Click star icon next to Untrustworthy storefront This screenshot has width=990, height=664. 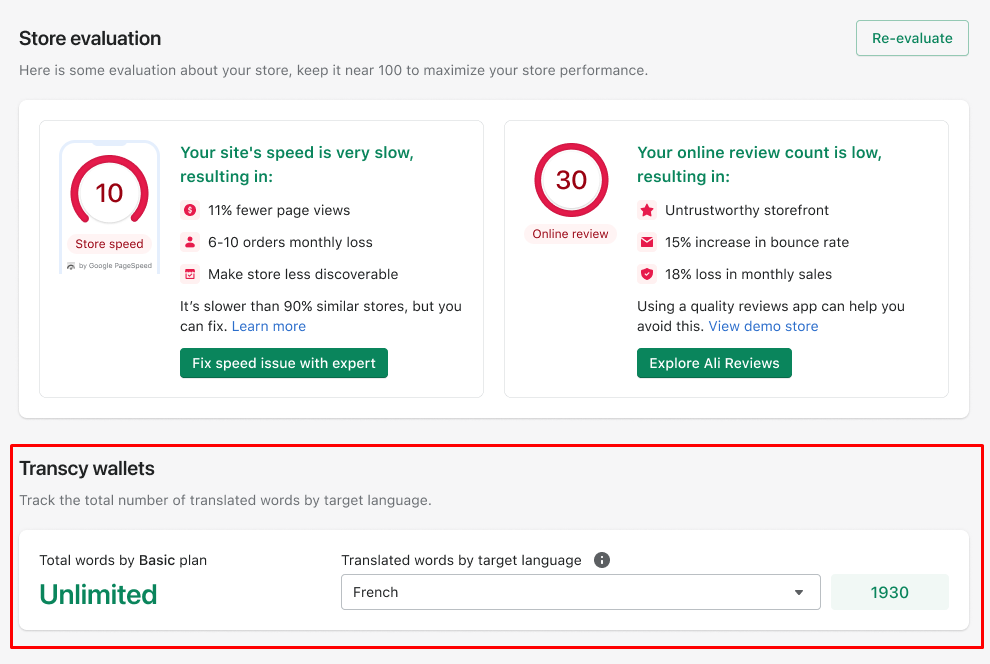click(647, 210)
